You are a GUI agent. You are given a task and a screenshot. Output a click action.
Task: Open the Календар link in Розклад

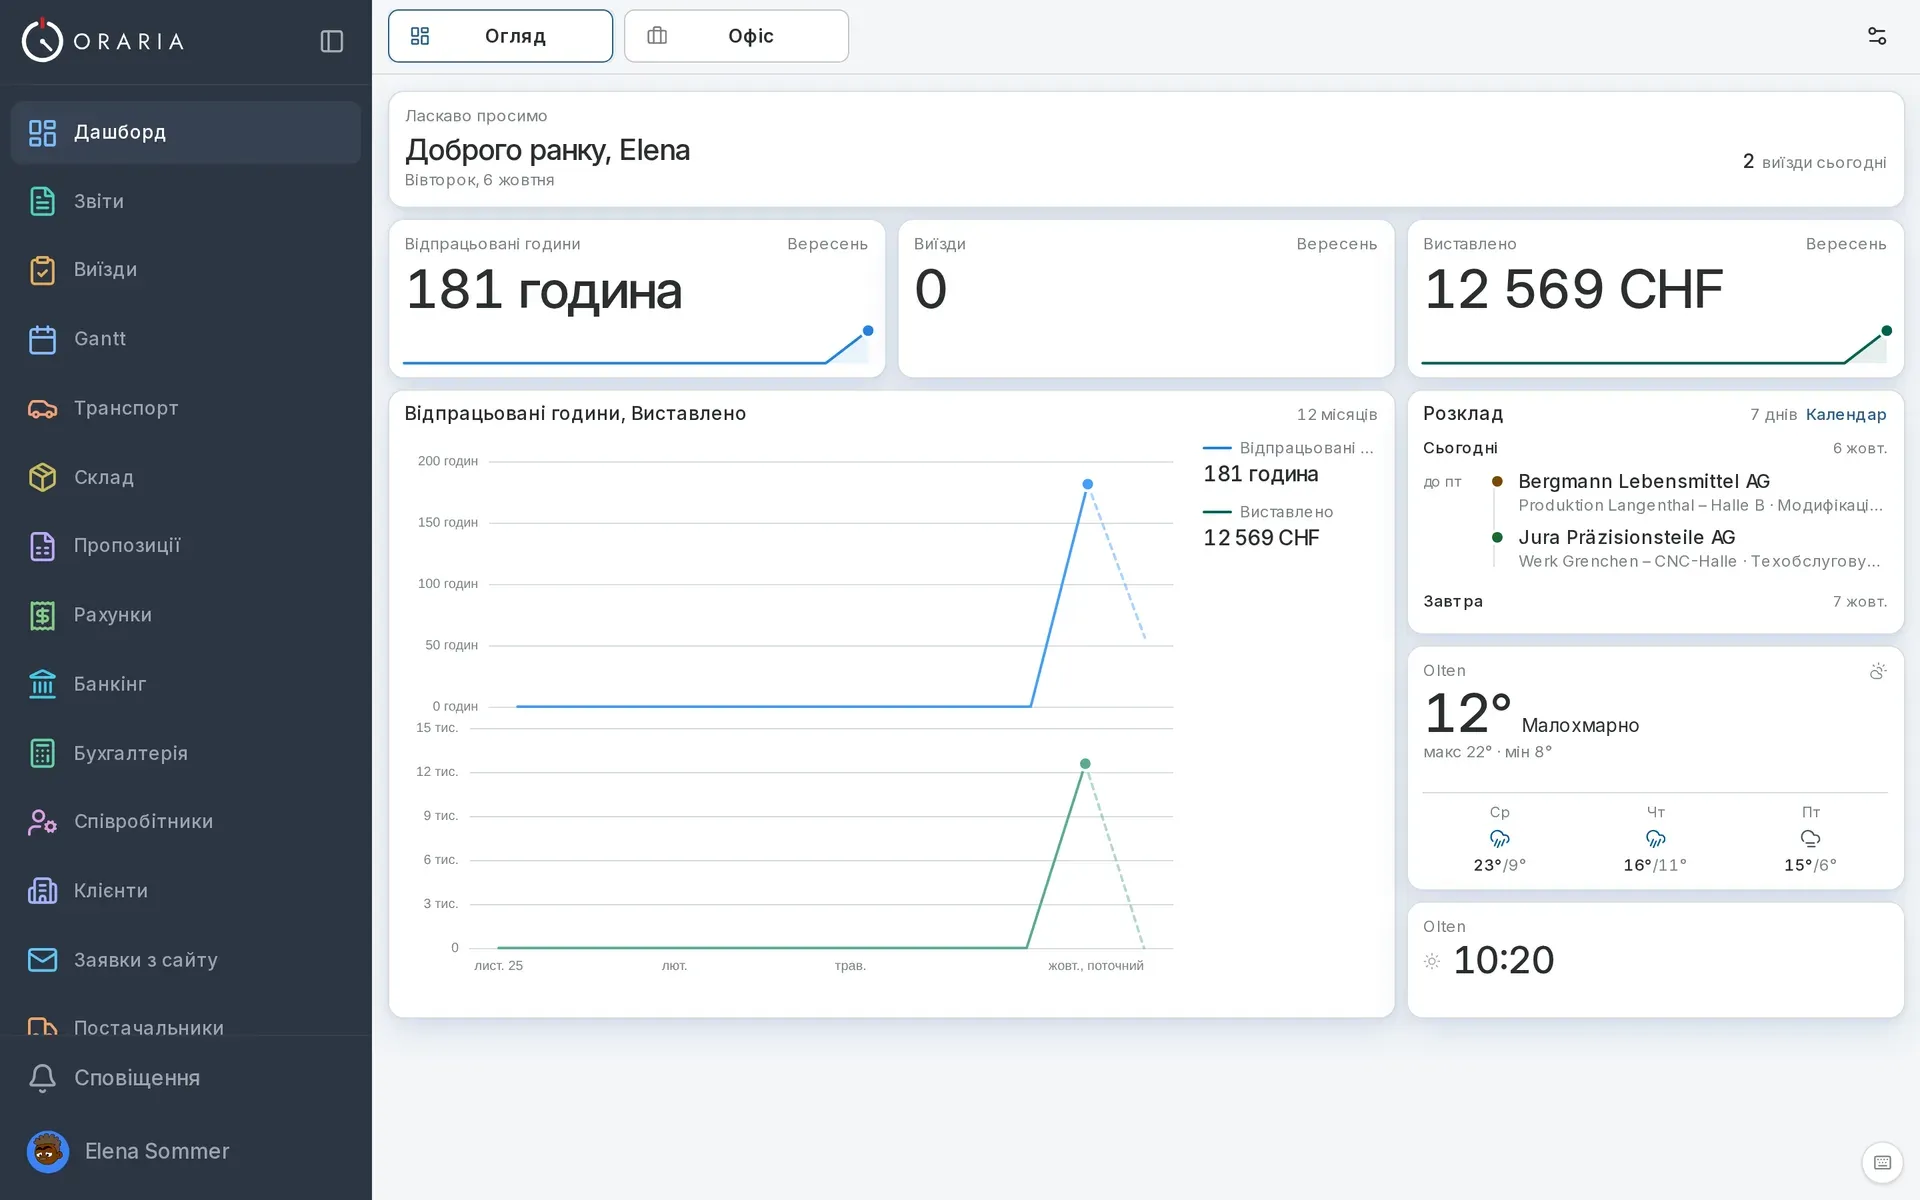click(1846, 414)
